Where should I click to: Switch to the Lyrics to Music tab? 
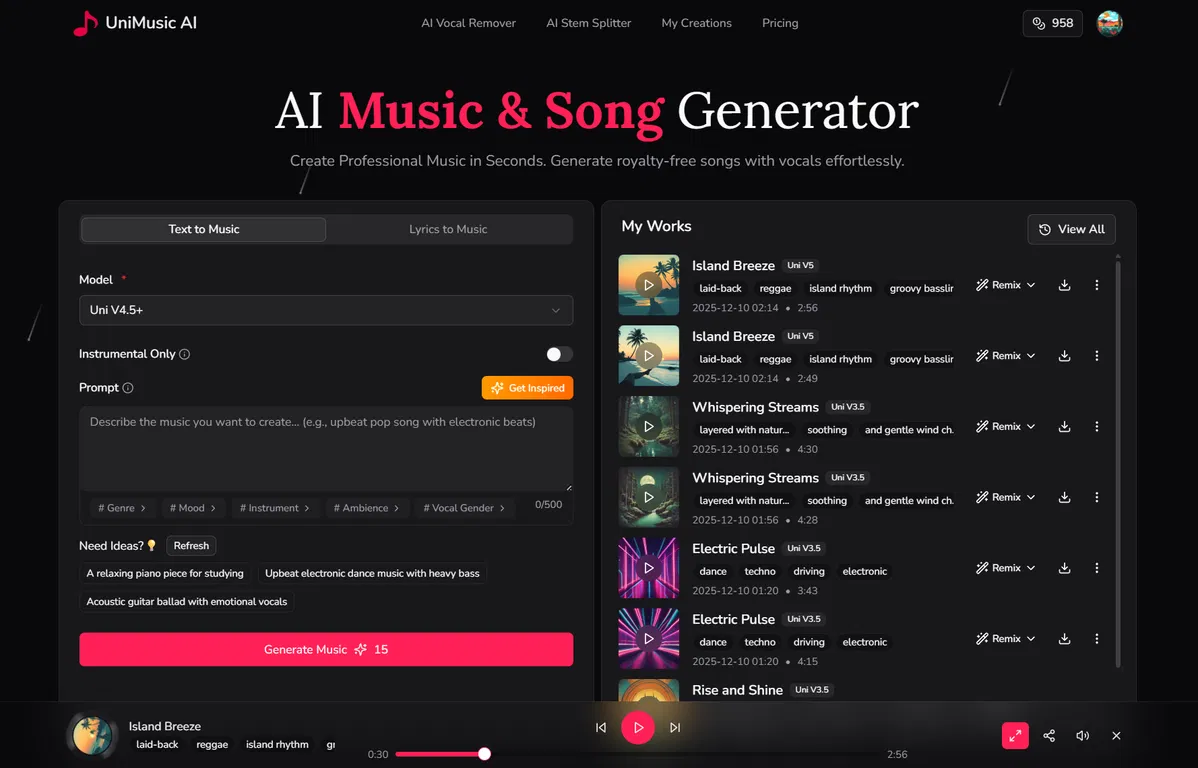coord(448,229)
